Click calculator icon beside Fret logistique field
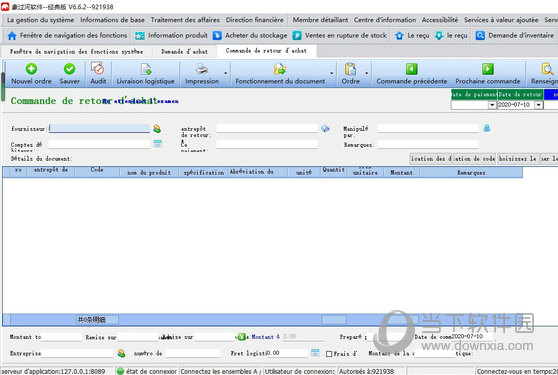The width and height of the screenshot is (558, 375). coord(315,353)
